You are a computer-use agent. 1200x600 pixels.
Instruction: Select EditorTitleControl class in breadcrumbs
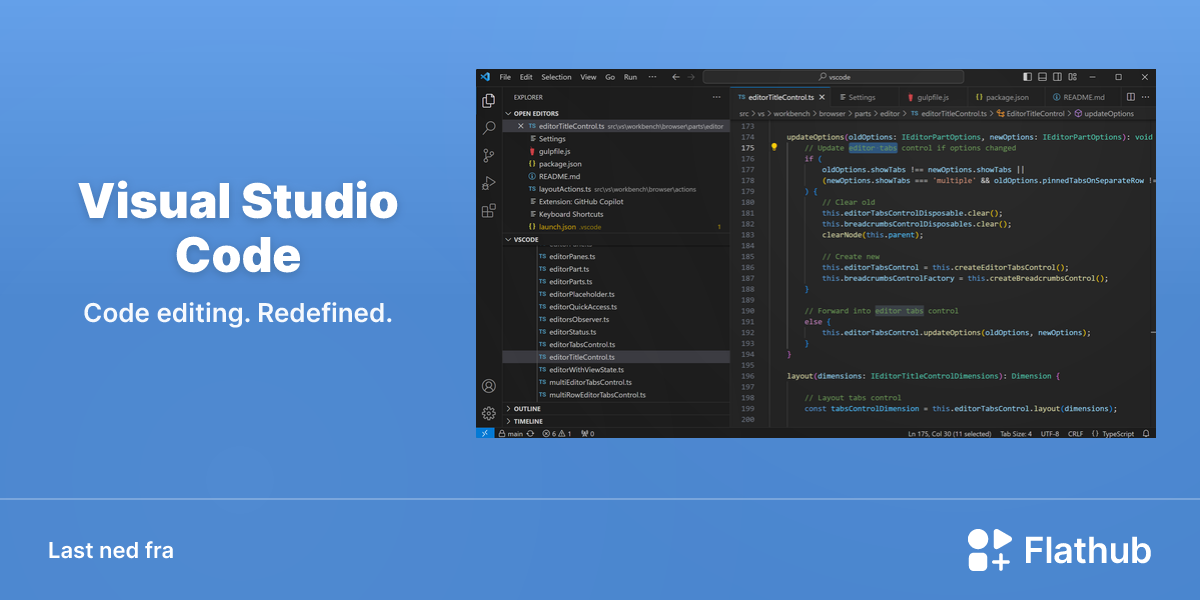1030,114
